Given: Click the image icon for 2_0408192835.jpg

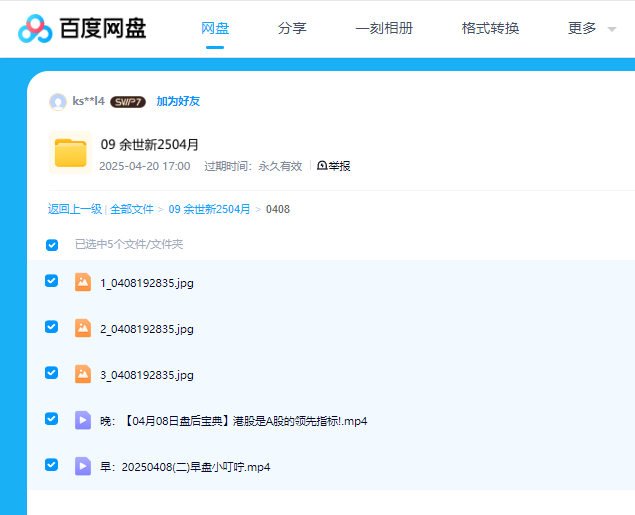Looking at the screenshot, I should 83,328.
